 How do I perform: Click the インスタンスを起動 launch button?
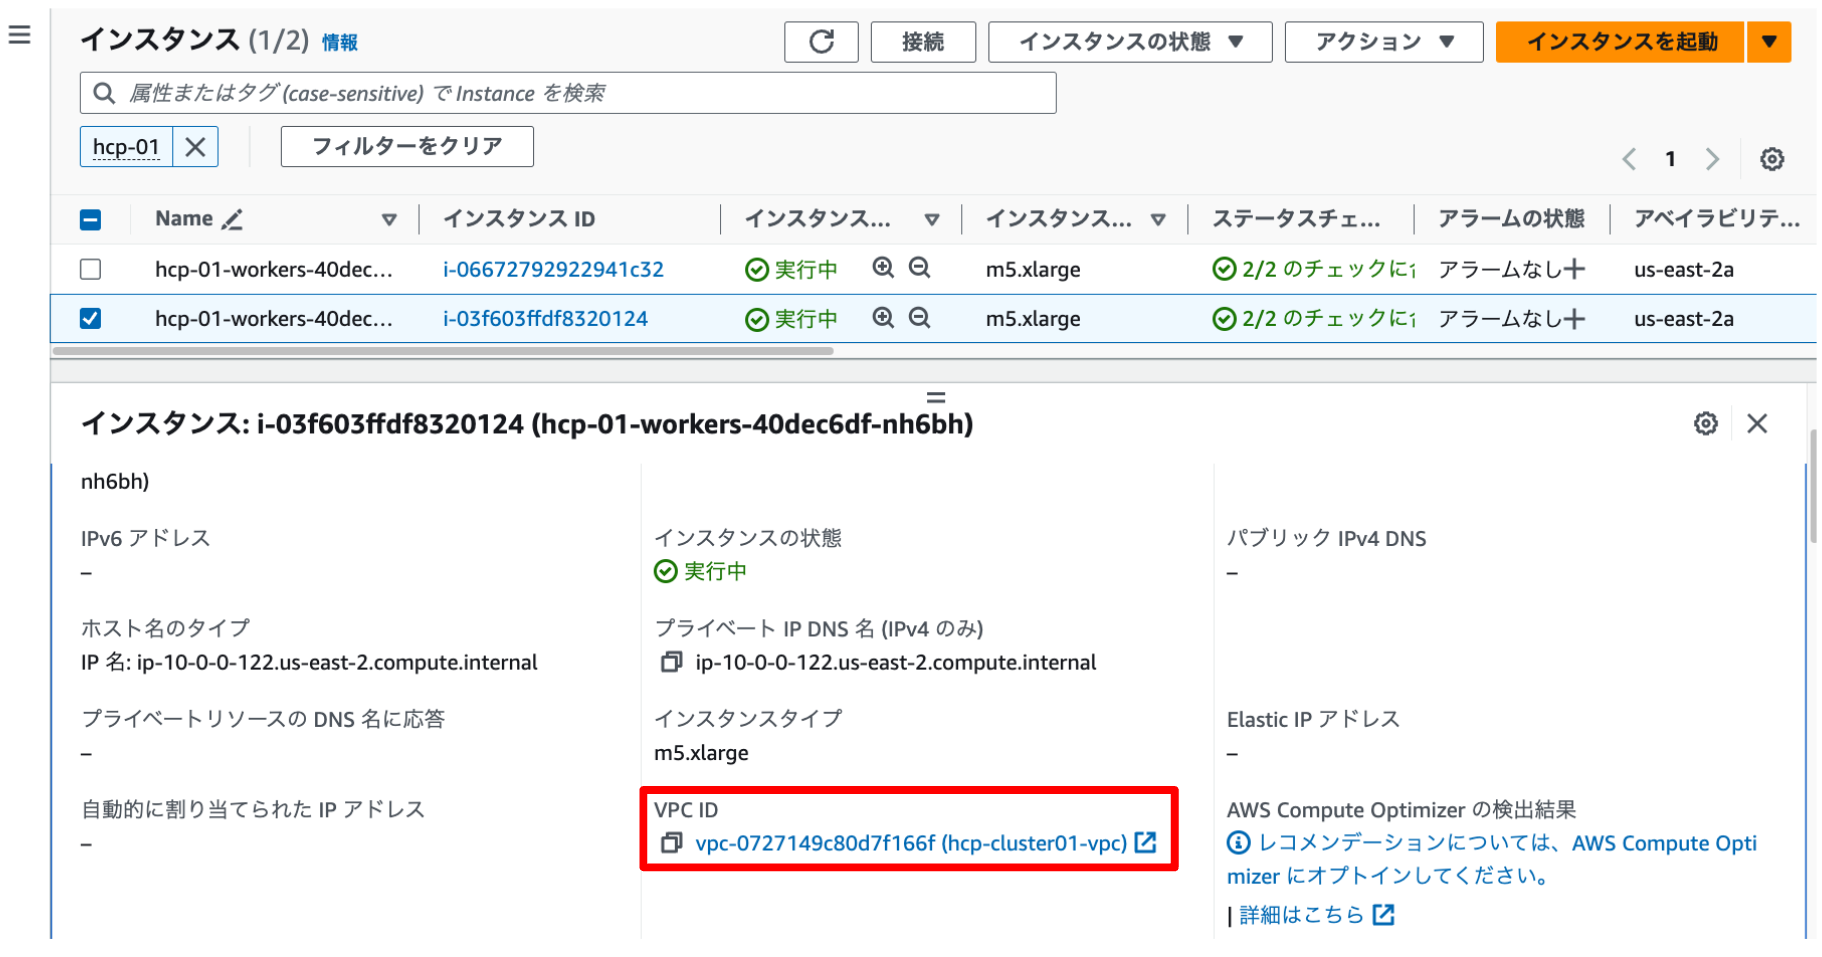click(x=1621, y=42)
